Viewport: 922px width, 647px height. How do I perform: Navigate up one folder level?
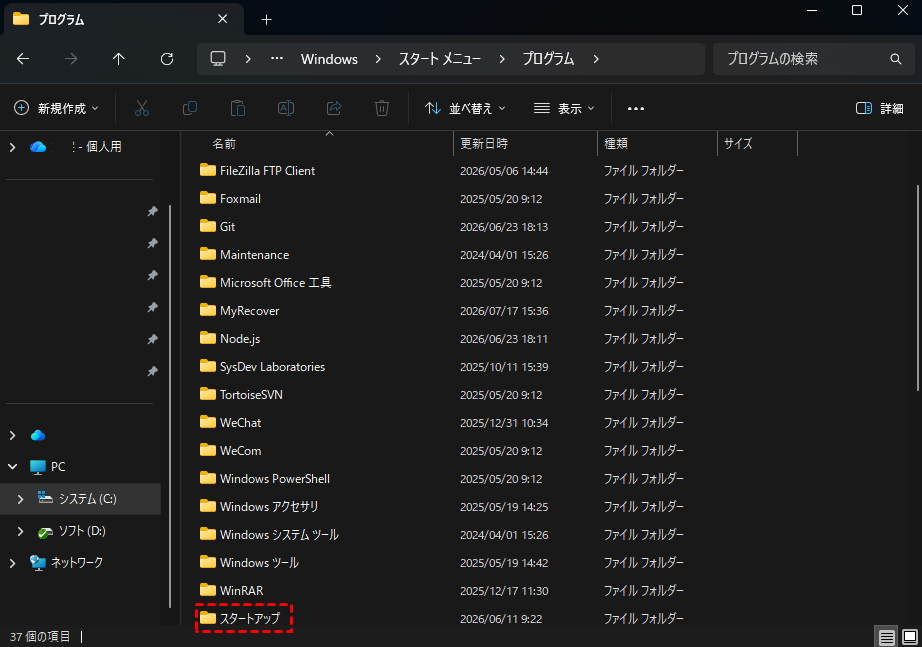tap(119, 59)
